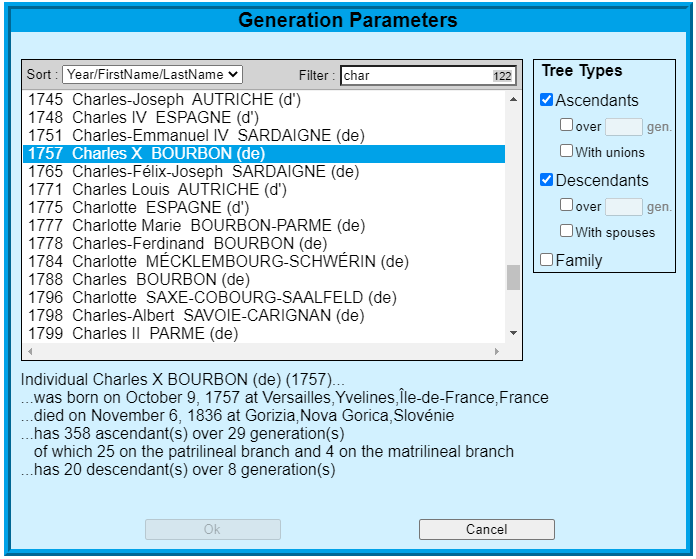Uncheck the Descendants checkbox

546,180
